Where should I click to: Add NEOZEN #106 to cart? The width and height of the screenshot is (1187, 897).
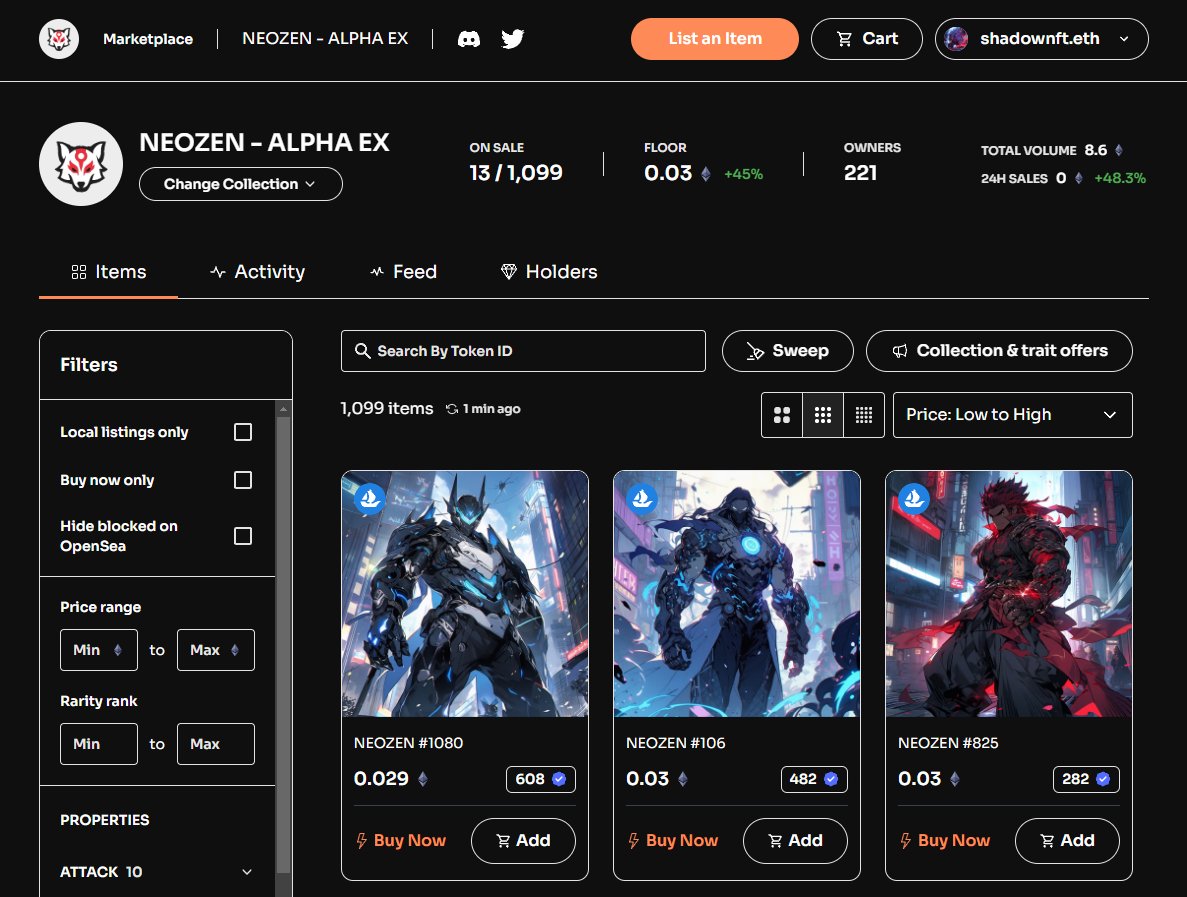coord(795,840)
